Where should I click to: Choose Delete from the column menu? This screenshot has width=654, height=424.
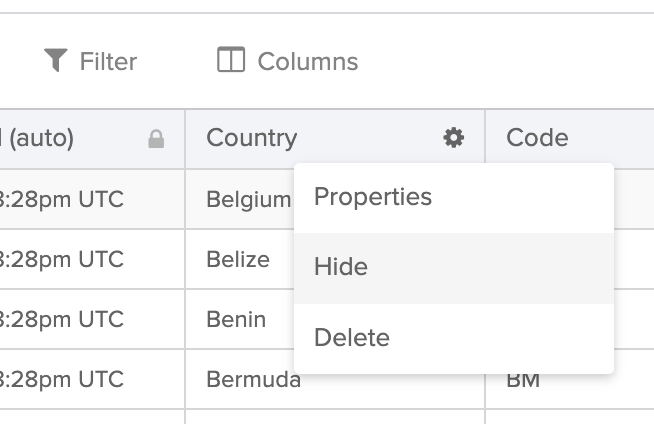(x=352, y=338)
